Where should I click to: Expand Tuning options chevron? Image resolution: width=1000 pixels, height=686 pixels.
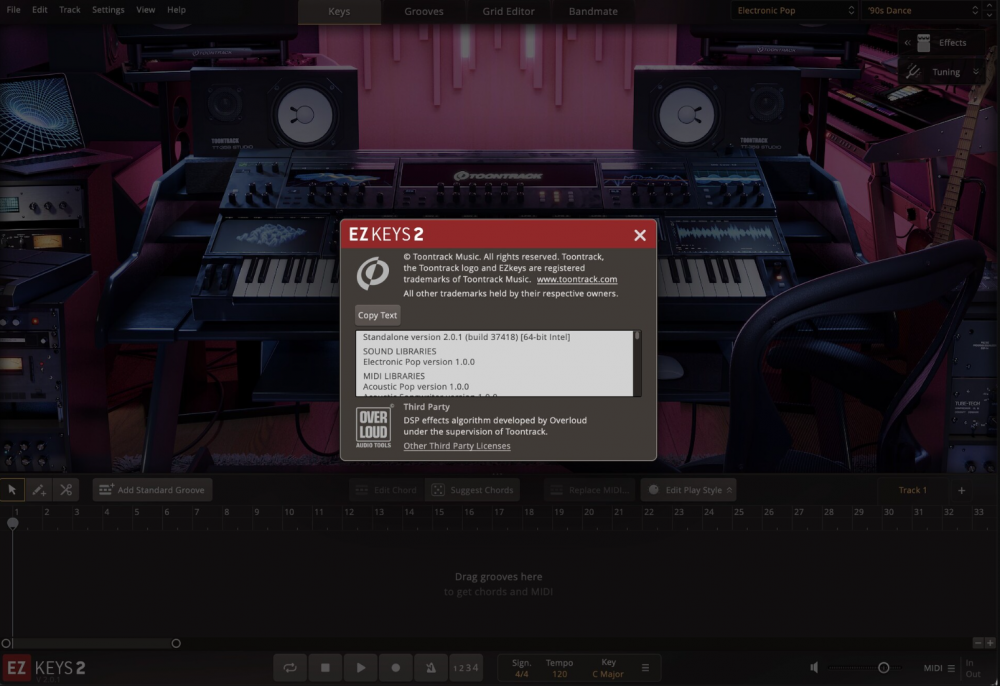coord(976,72)
